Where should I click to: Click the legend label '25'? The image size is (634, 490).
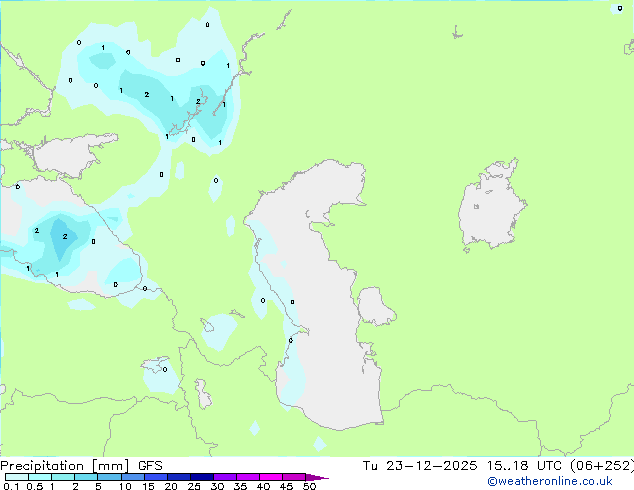click(x=194, y=486)
